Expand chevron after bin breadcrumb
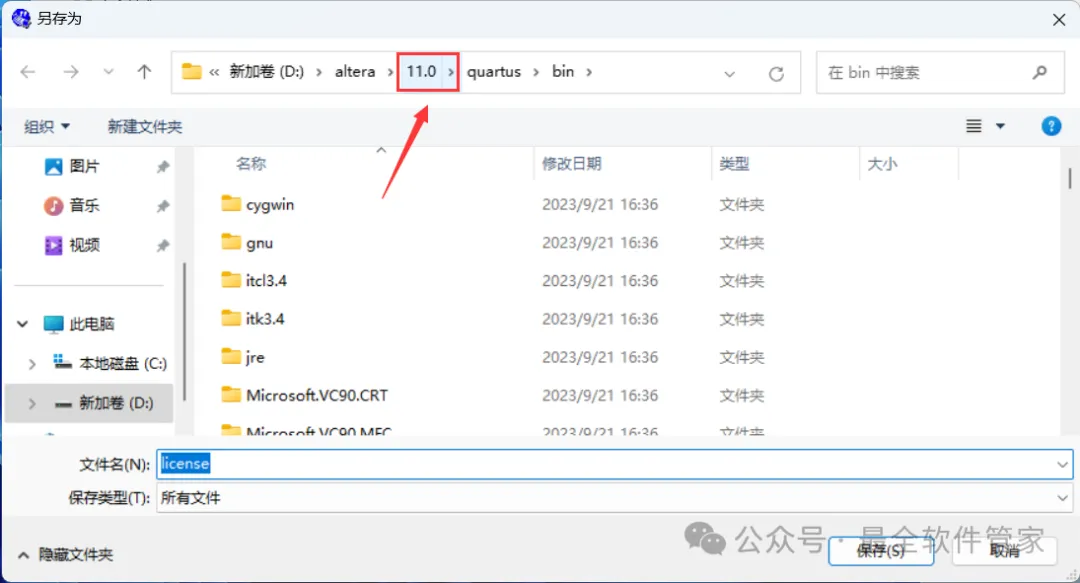 589,72
